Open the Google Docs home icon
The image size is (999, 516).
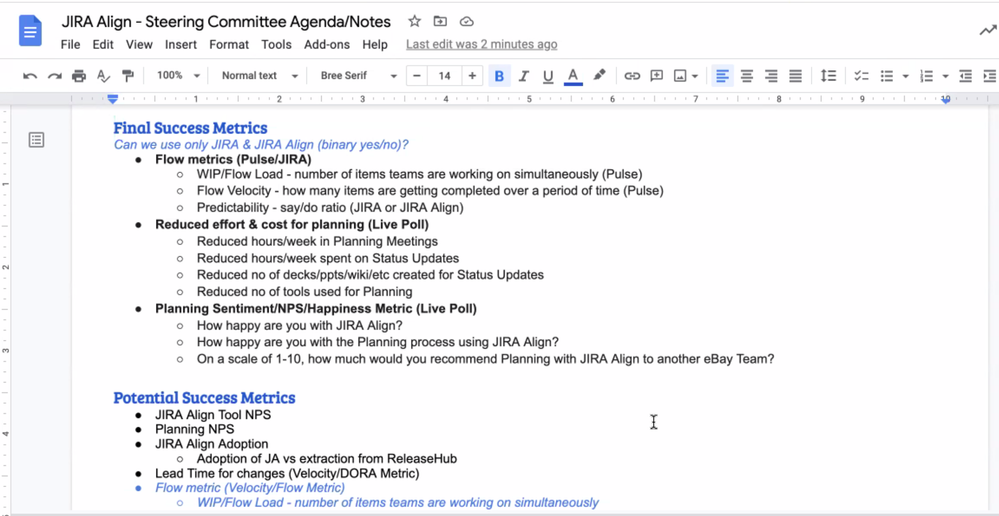(30, 31)
